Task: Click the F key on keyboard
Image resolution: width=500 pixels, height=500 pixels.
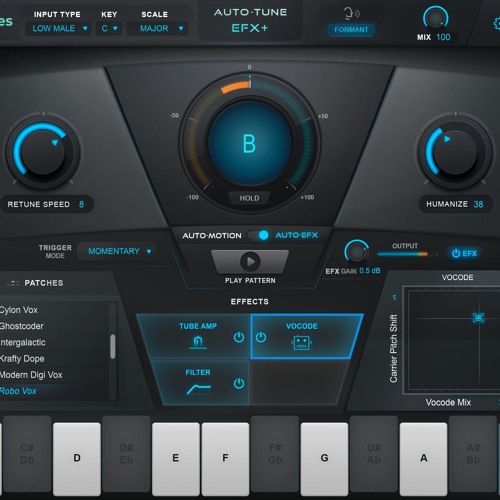Action: pos(225,458)
